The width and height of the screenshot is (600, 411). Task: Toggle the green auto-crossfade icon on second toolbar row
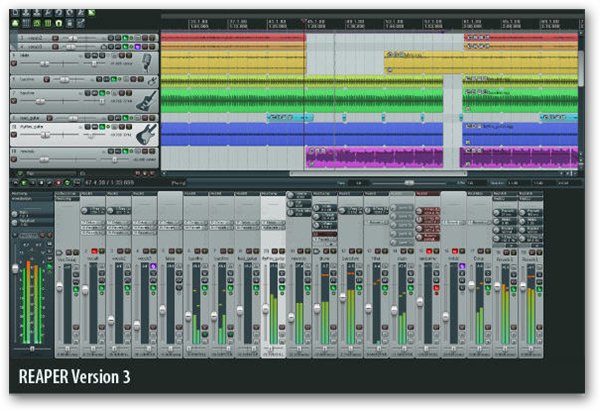coord(15,23)
